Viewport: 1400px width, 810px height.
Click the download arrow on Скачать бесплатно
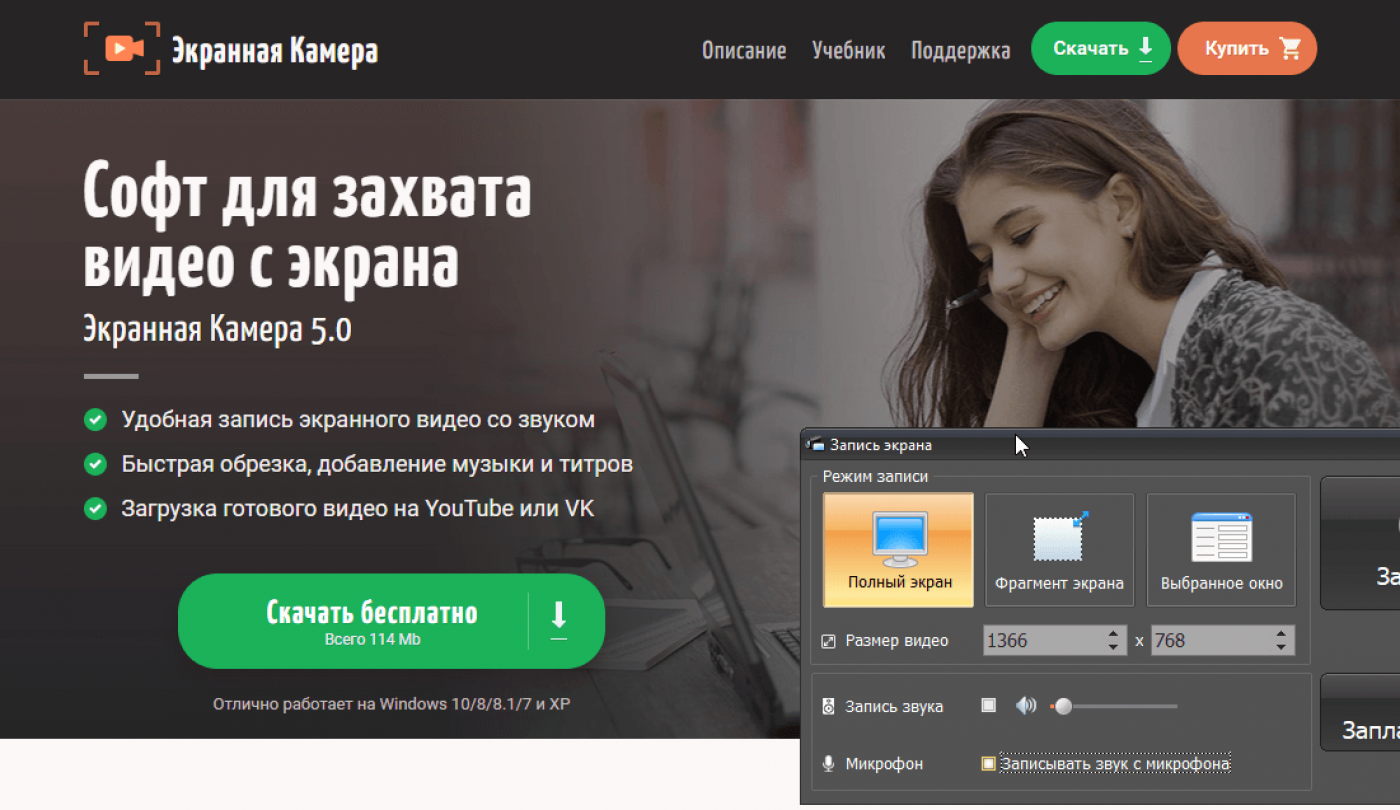click(x=559, y=620)
